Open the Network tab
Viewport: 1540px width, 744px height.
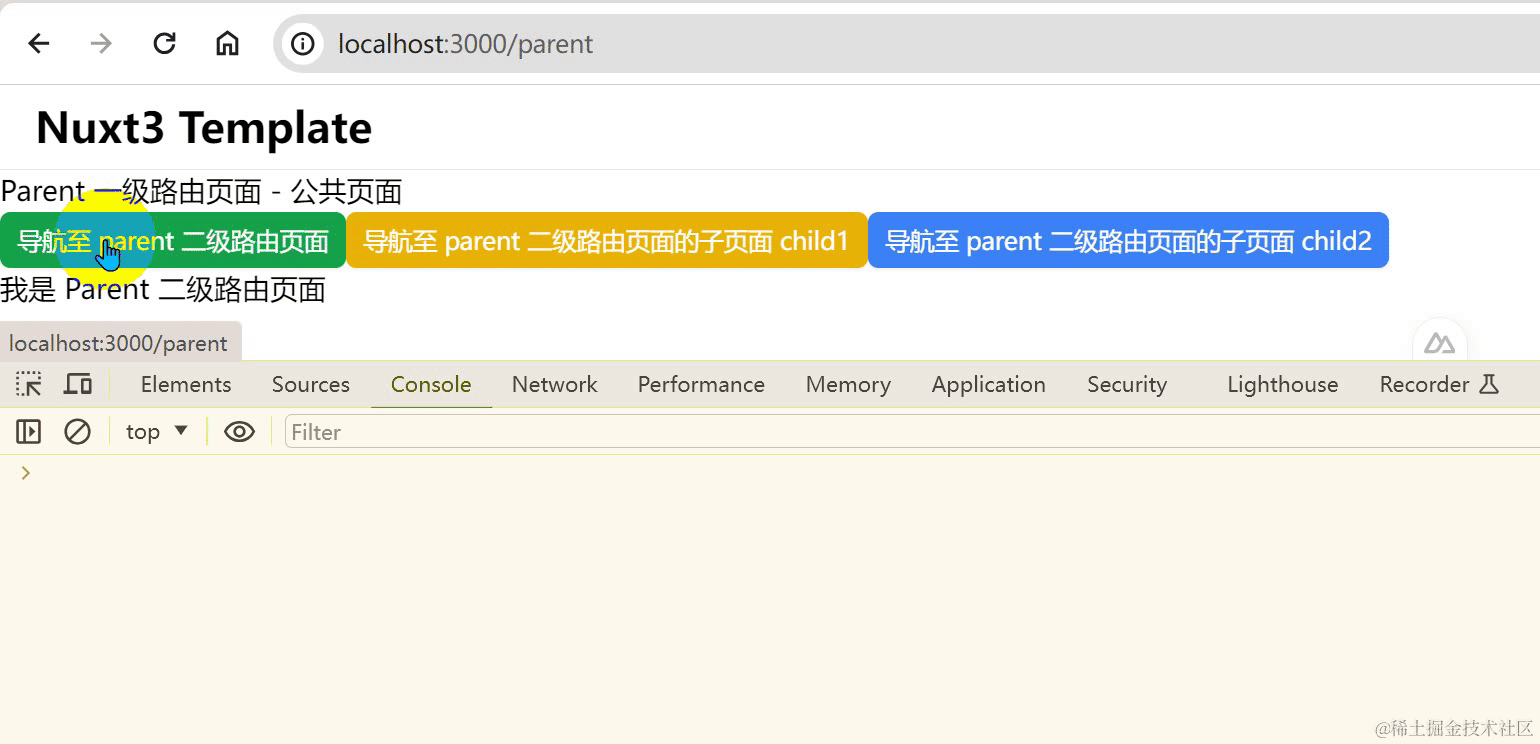[x=555, y=385]
